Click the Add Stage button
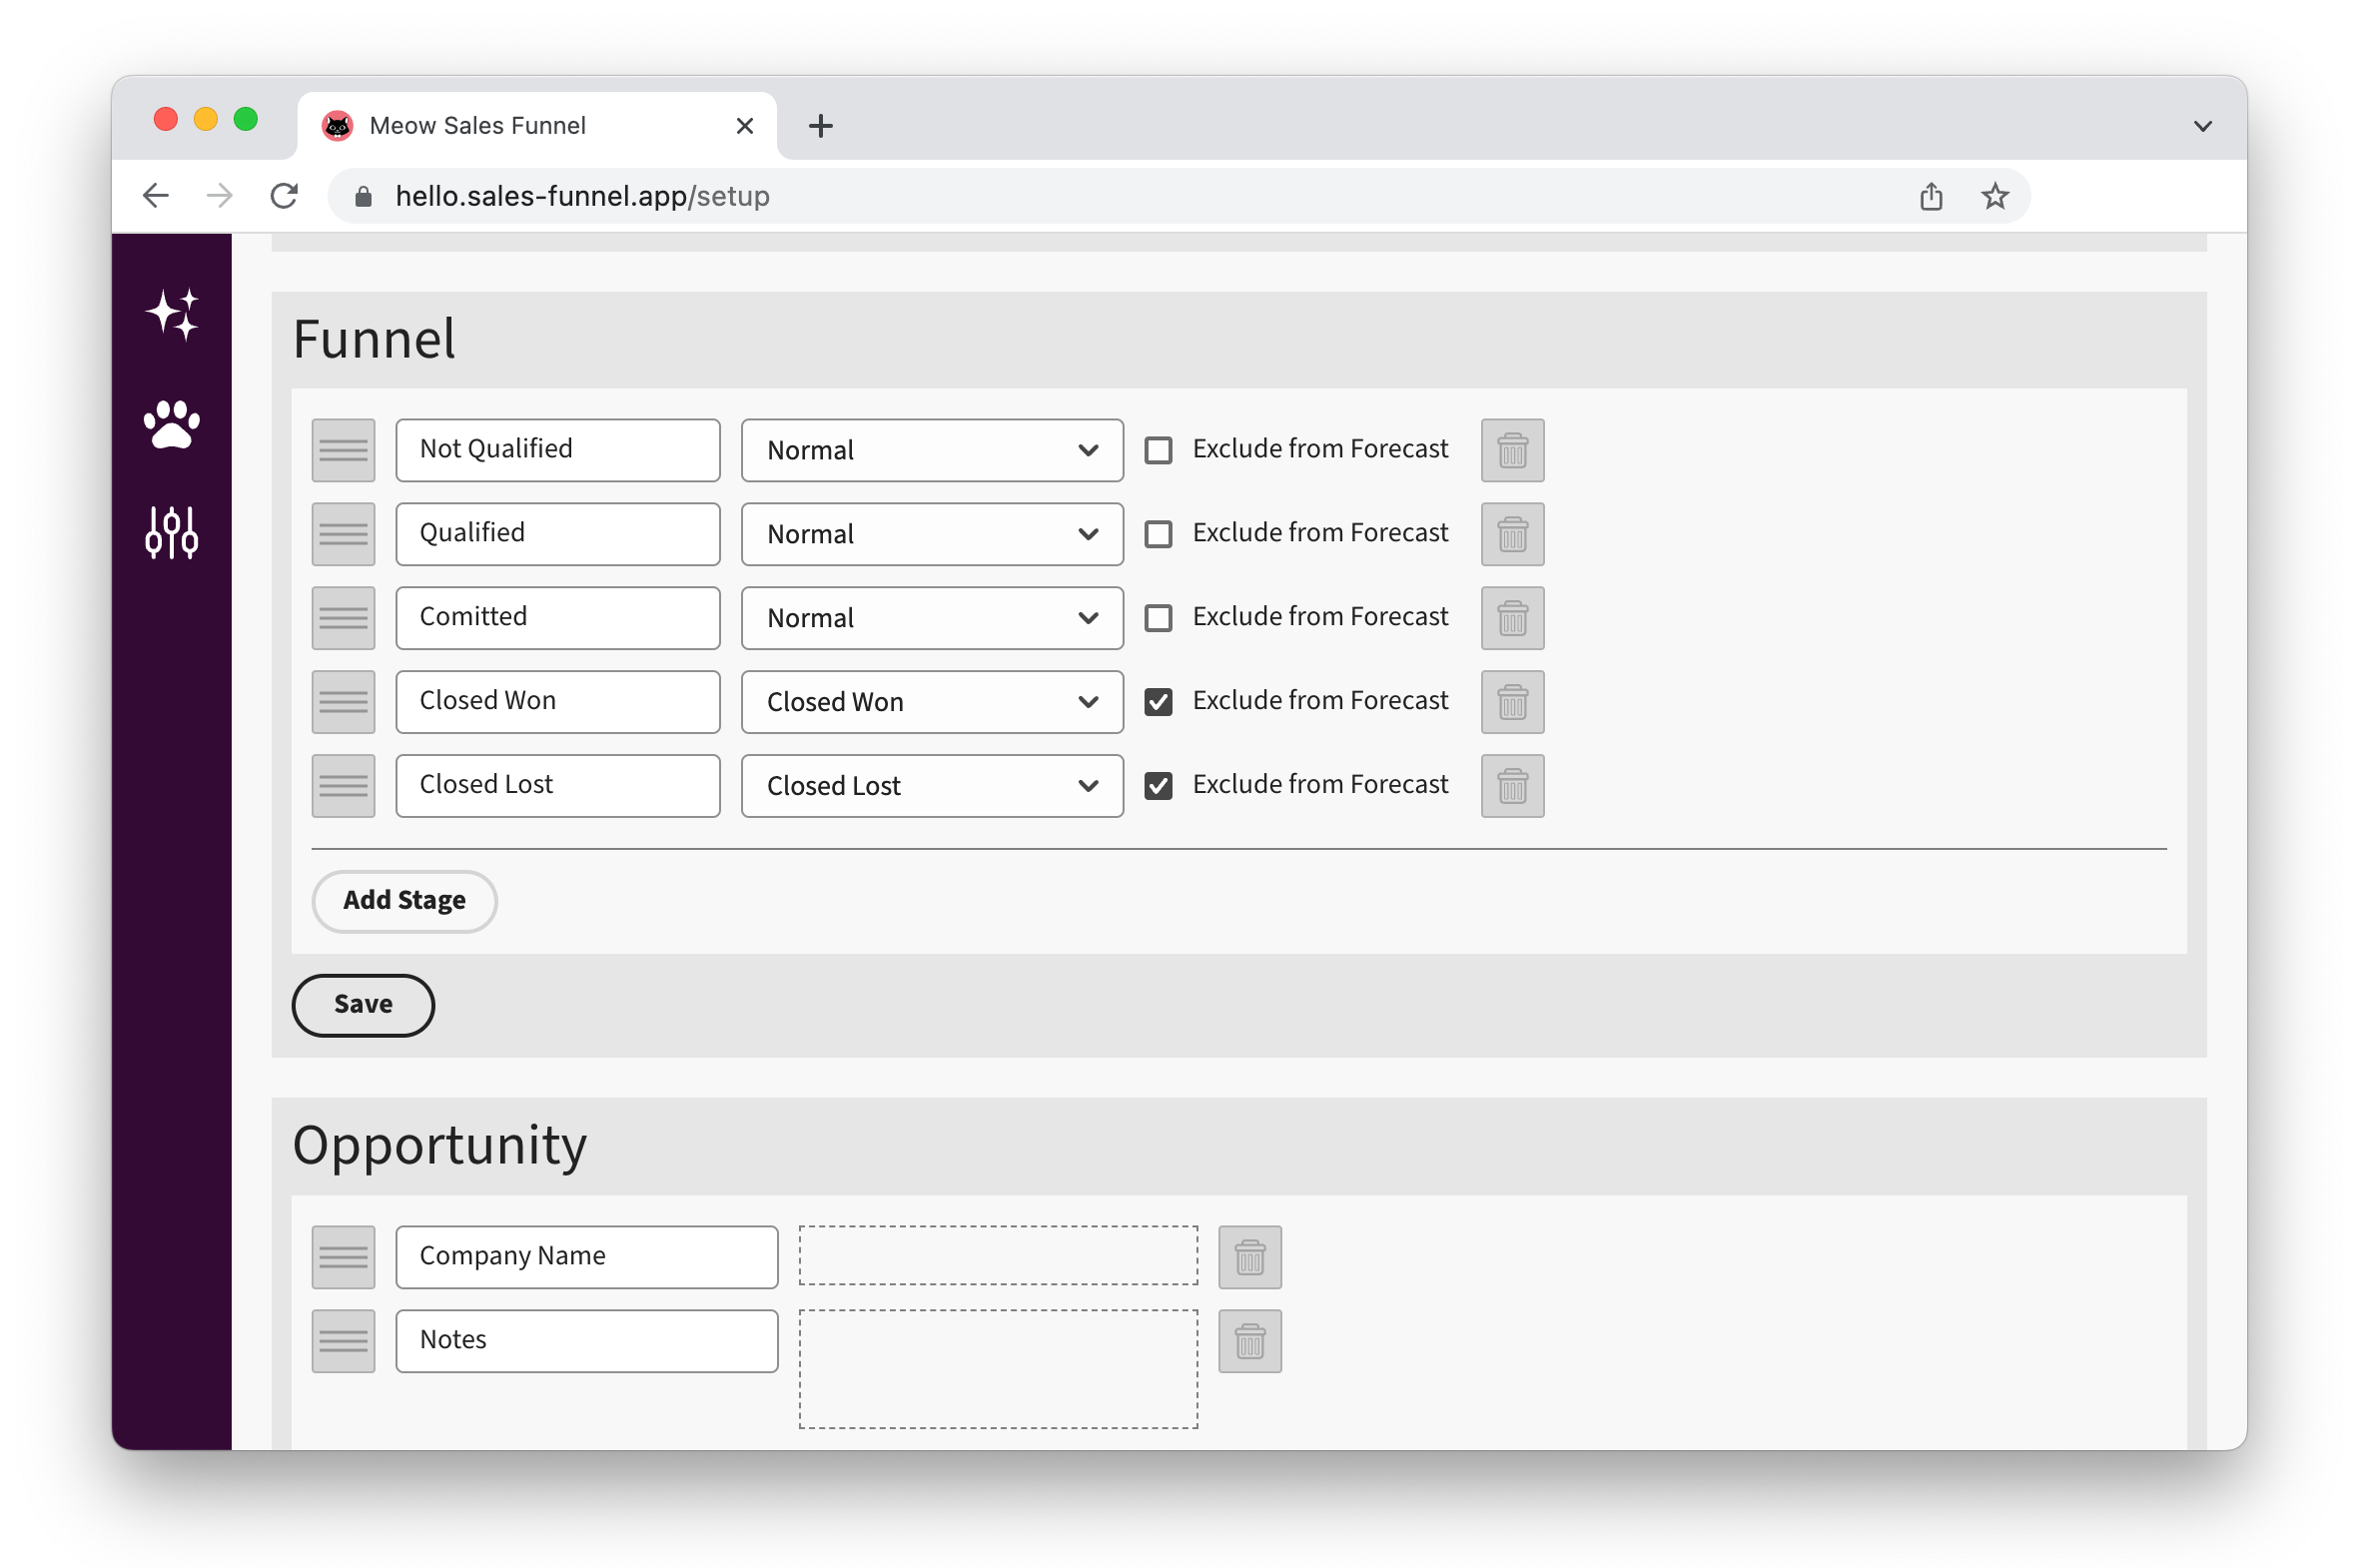 tap(404, 901)
